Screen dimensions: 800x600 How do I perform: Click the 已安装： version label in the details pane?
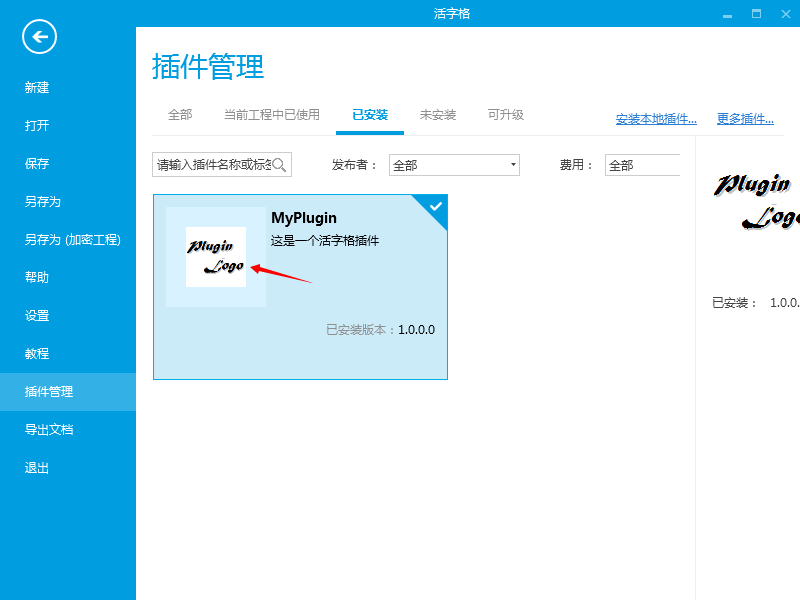click(735, 303)
